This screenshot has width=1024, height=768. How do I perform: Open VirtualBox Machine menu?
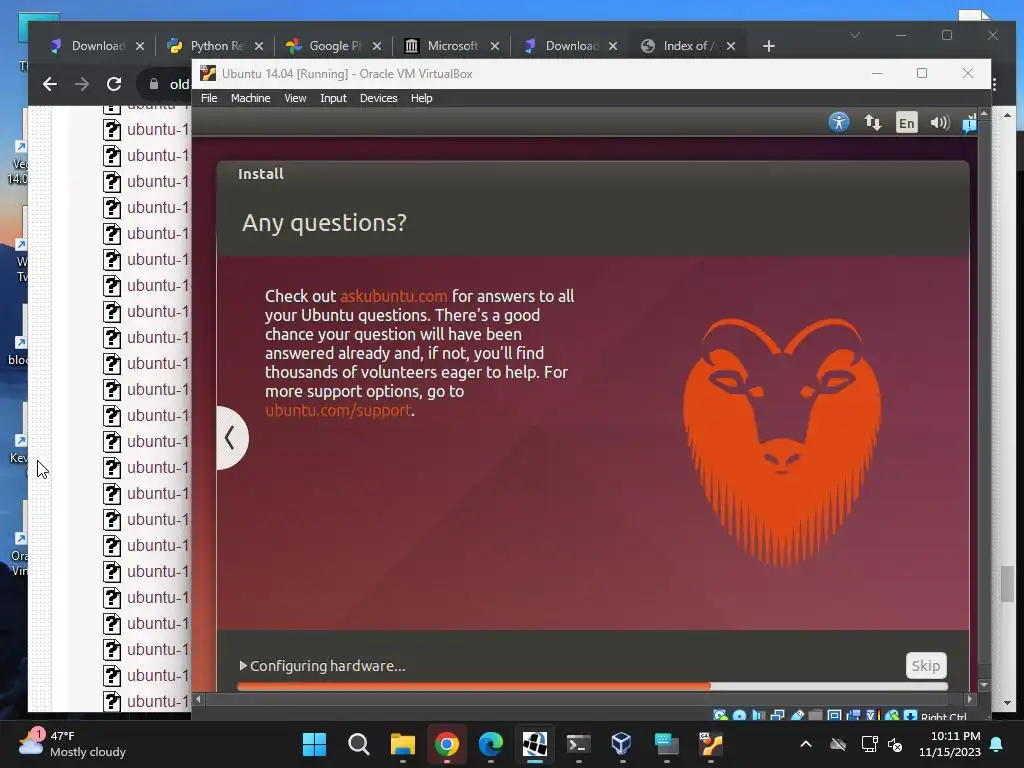click(250, 98)
